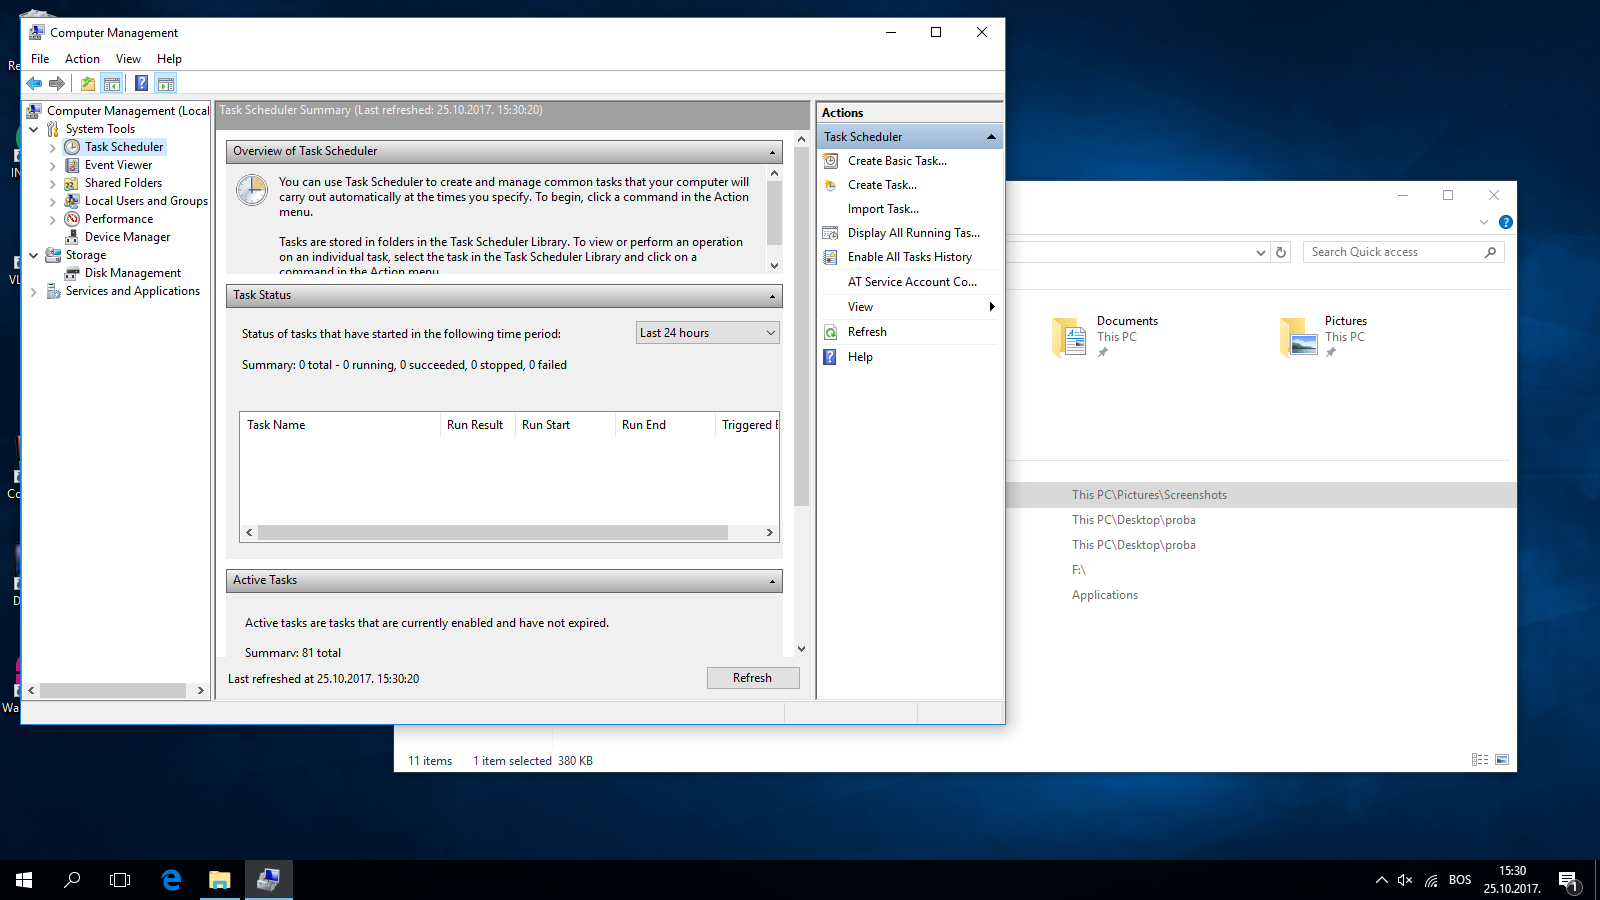Viewport: 1600px width, 900px height.
Task: Click the Task Name column header
Action: [x=340, y=425]
